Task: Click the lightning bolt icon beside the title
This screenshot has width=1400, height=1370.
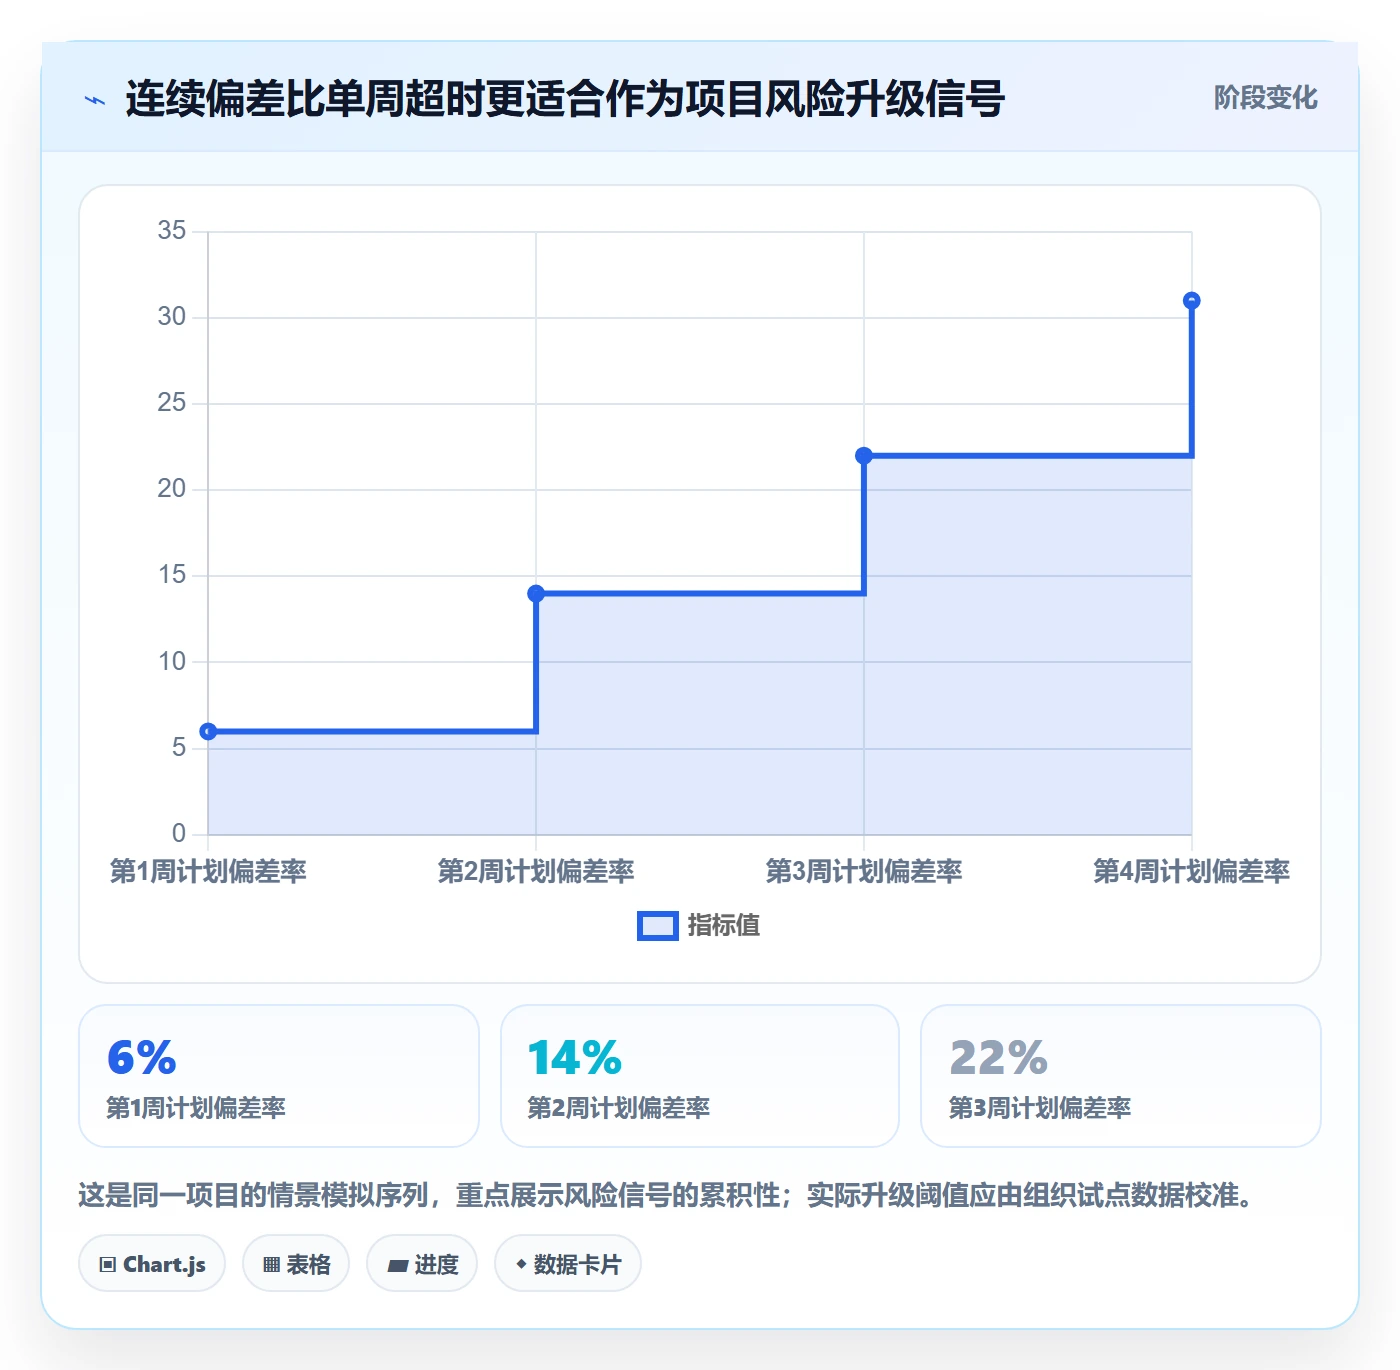Action: tap(95, 100)
